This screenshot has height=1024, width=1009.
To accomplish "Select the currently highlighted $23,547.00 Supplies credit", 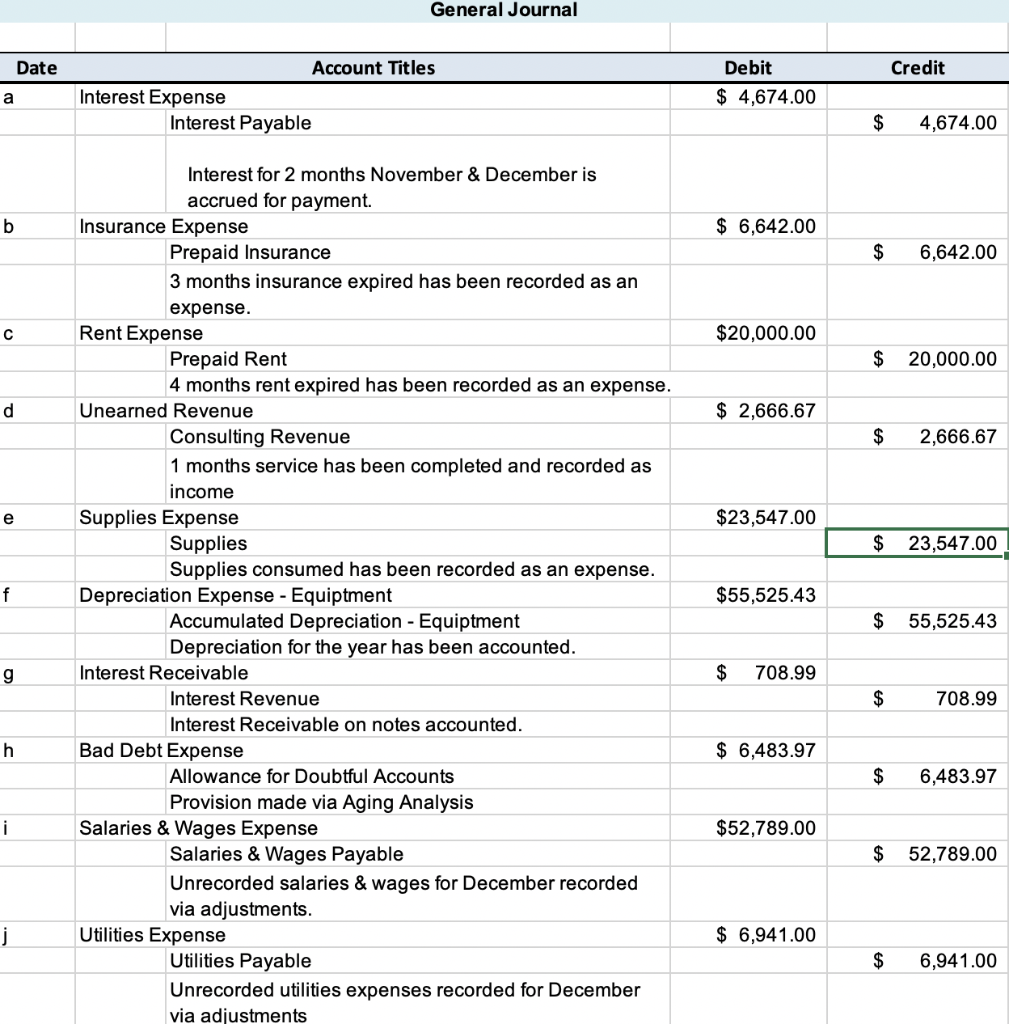I will pyautogui.click(x=916, y=543).
